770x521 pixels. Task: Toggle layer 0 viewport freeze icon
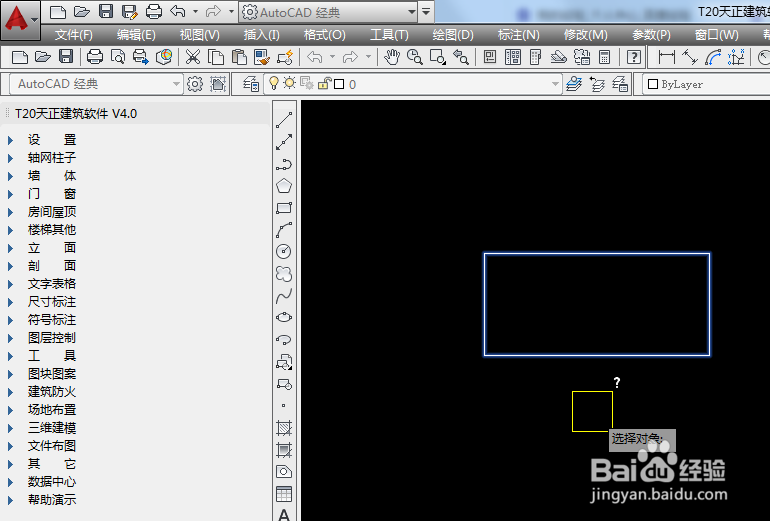tap(306, 83)
